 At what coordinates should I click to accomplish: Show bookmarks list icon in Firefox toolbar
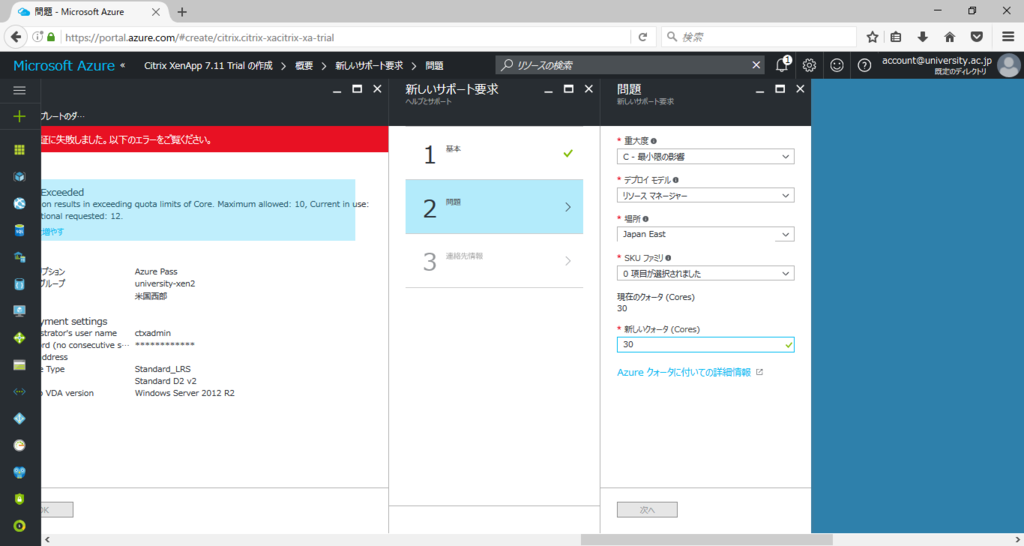point(896,37)
